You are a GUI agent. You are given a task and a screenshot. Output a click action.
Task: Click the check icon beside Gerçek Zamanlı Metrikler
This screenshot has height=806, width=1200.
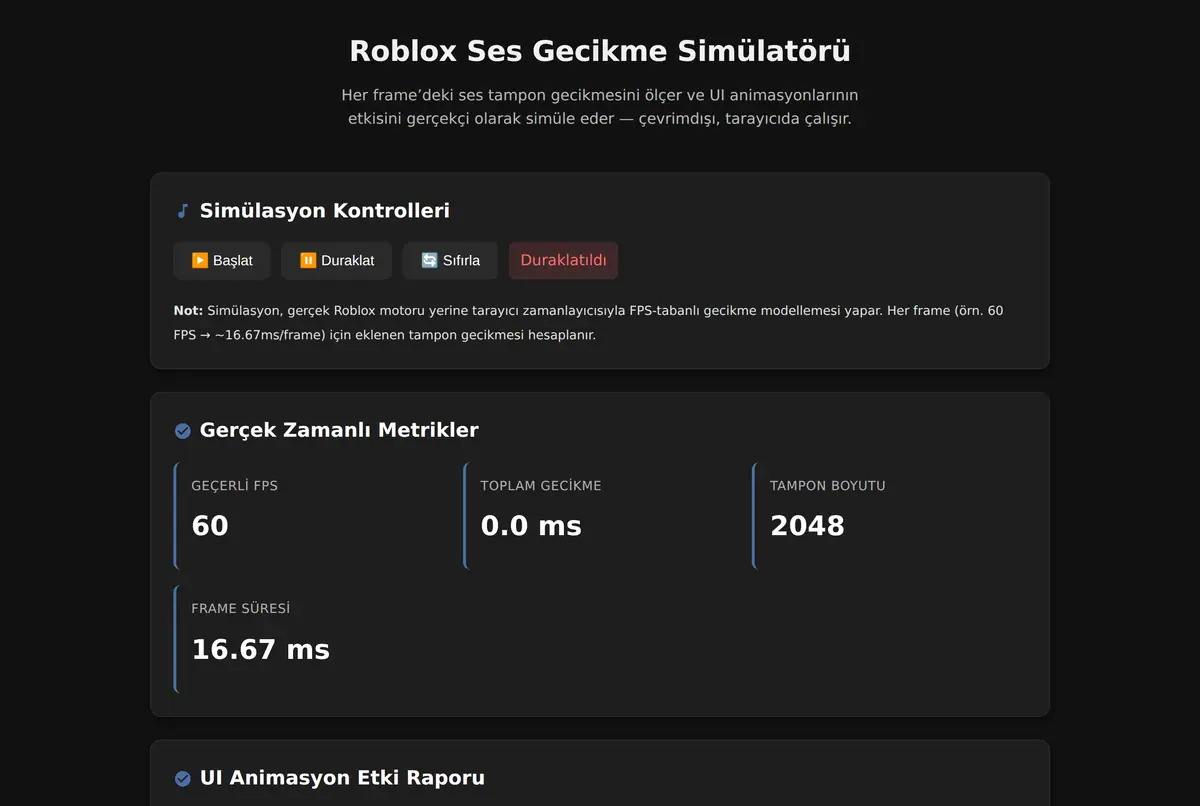point(183,431)
